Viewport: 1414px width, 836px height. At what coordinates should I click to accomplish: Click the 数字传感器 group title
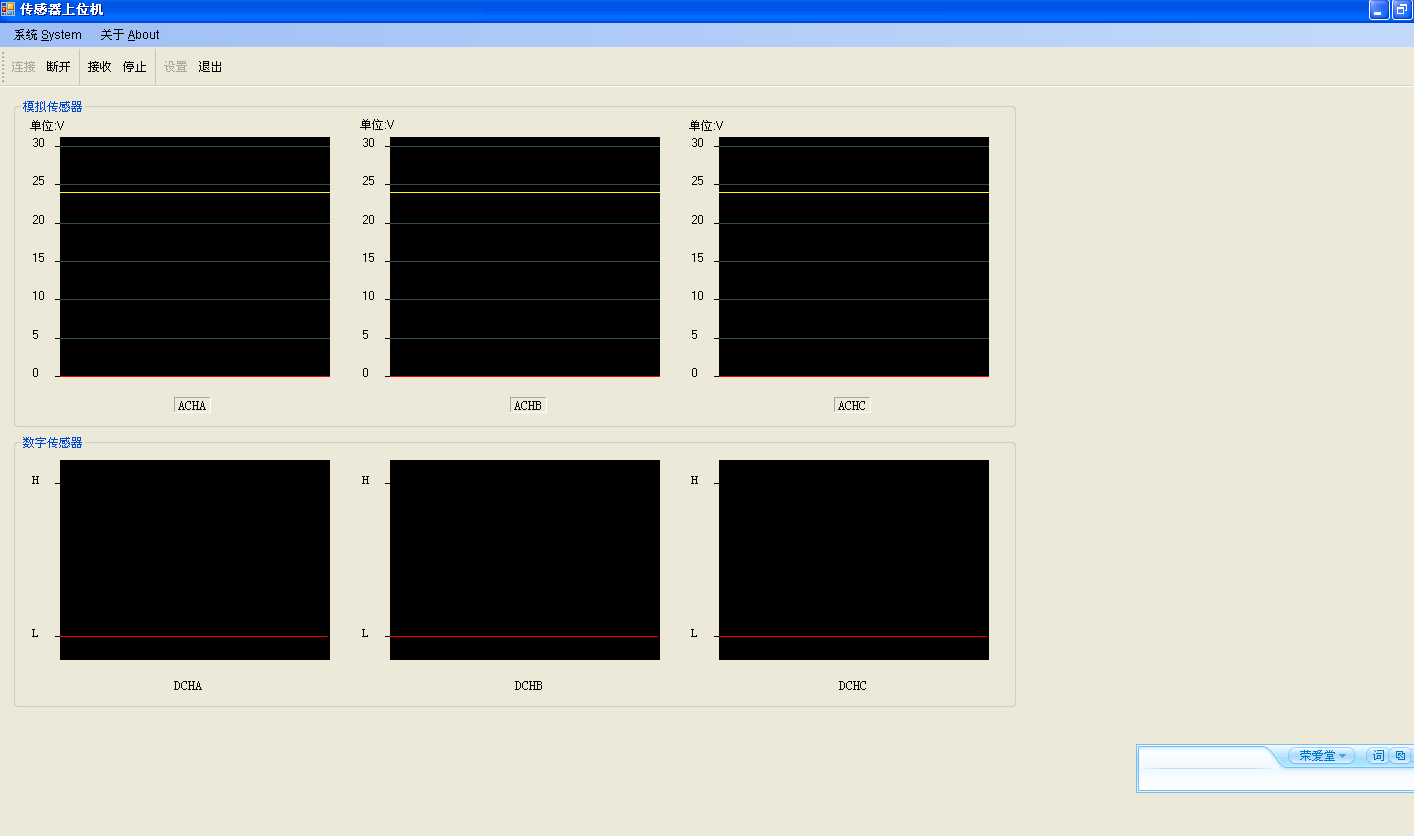click(53, 443)
